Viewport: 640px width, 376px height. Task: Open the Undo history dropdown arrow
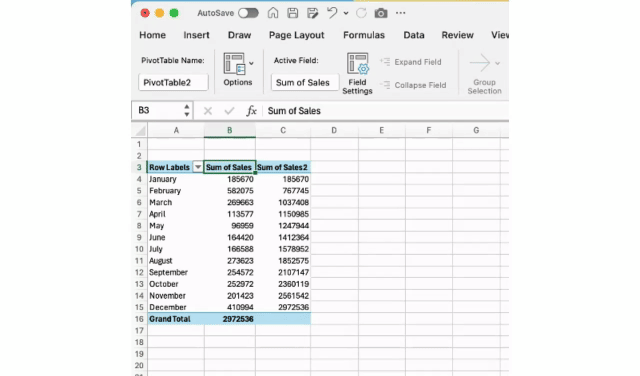pyautogui.click(x=346, y=13)
